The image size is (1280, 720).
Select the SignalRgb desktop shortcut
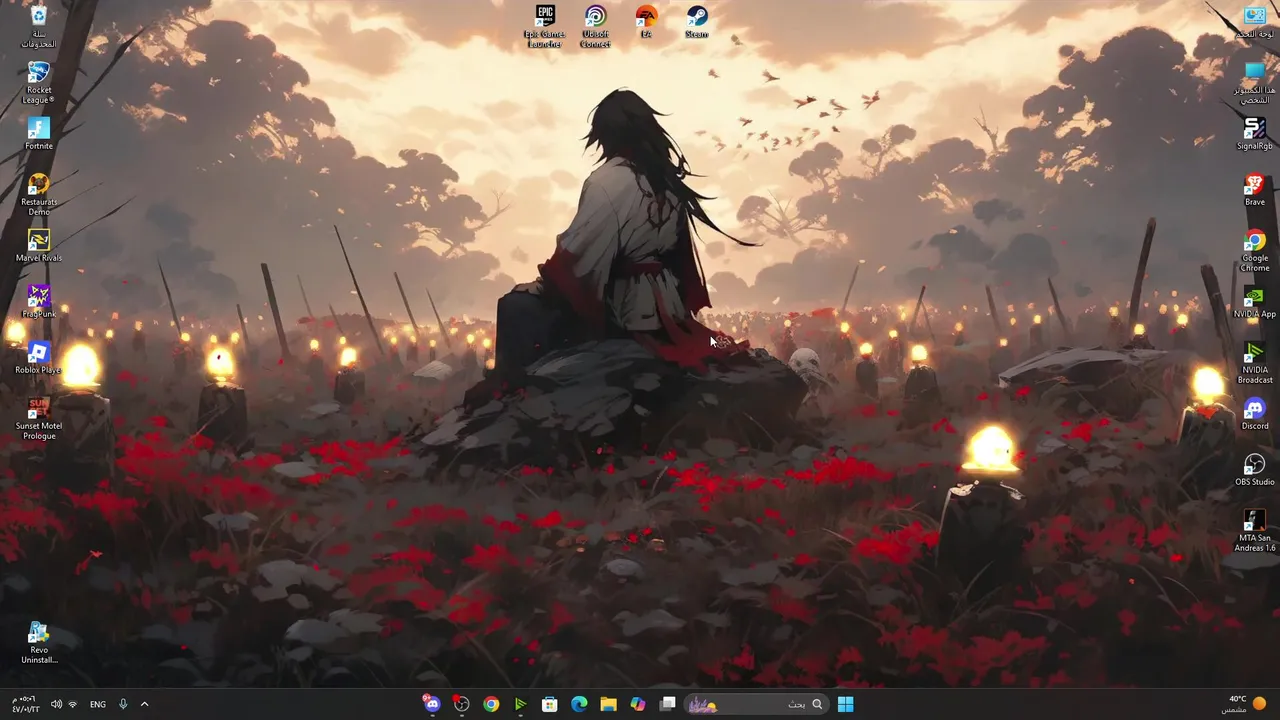[1255, 134]
